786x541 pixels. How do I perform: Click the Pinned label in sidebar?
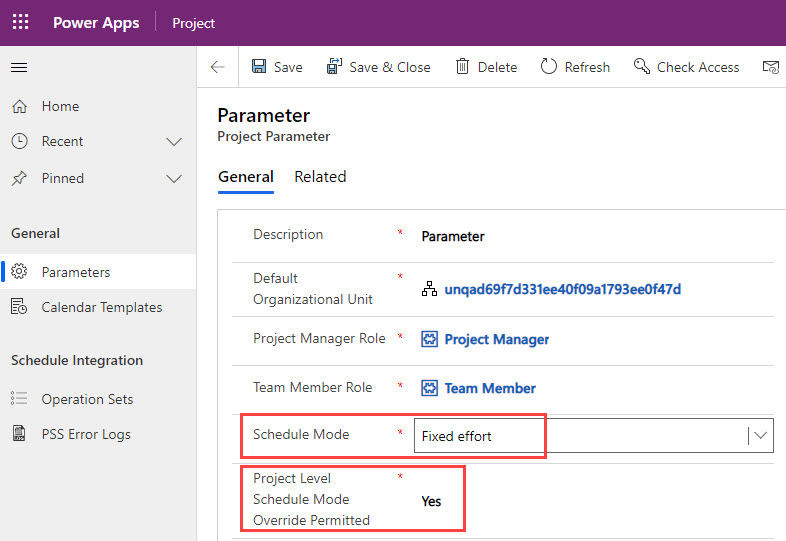point(63,178)
